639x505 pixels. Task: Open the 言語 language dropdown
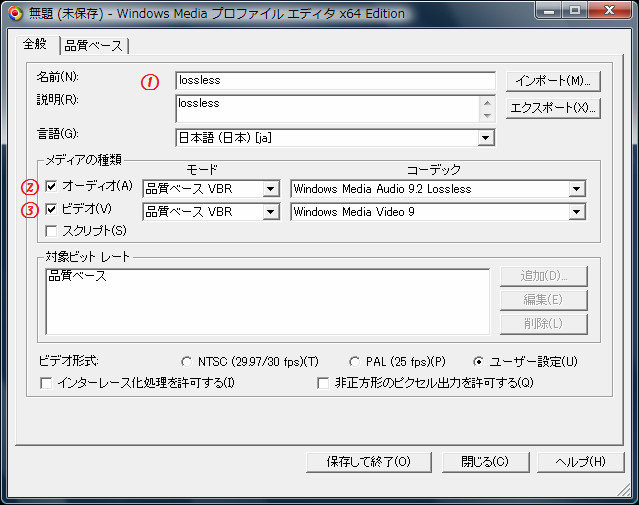(x=486, y=138)
